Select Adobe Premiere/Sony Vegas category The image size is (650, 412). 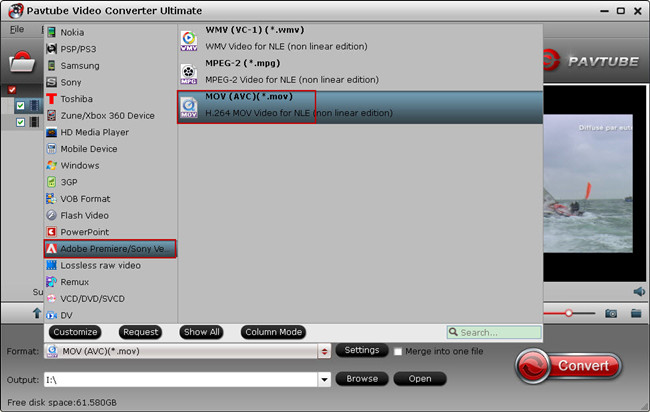[x=110, y=249]
